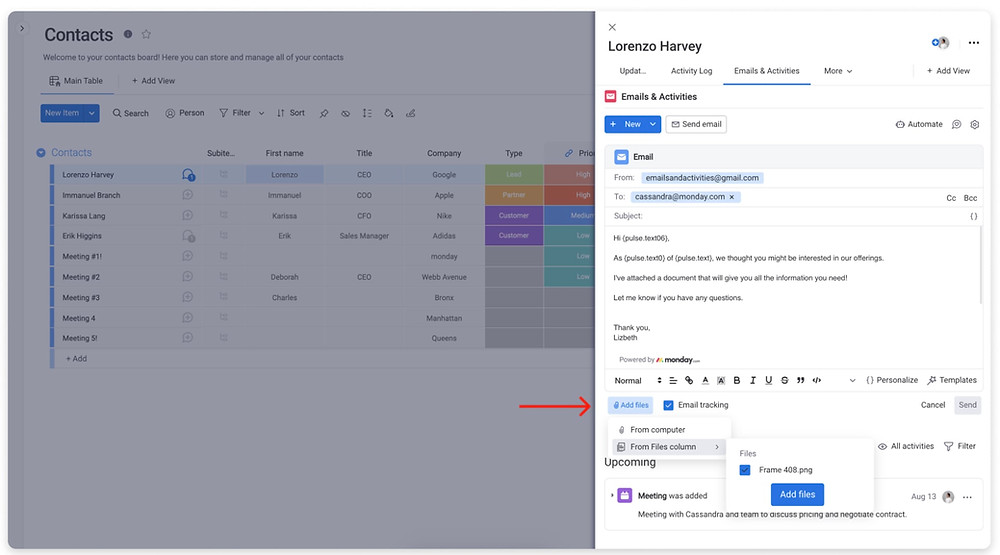
Task: Add Bcc recipients
Action: tap(970, 198)
